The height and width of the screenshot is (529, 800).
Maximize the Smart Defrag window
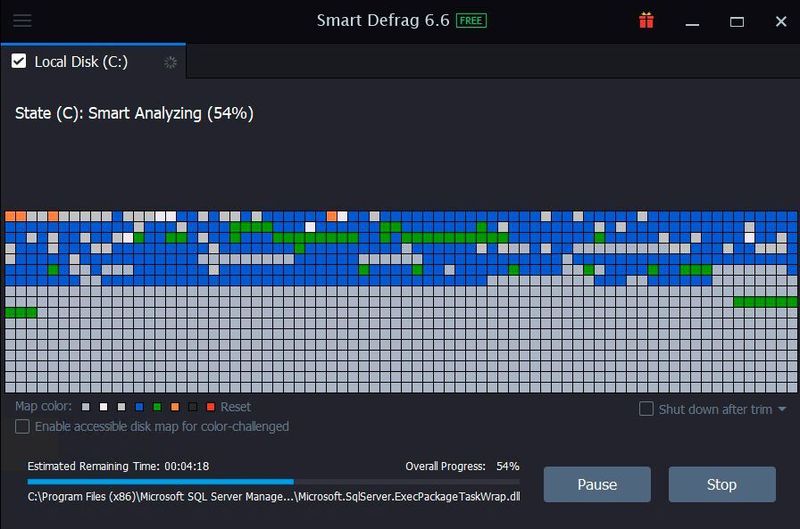click(736, 22)
